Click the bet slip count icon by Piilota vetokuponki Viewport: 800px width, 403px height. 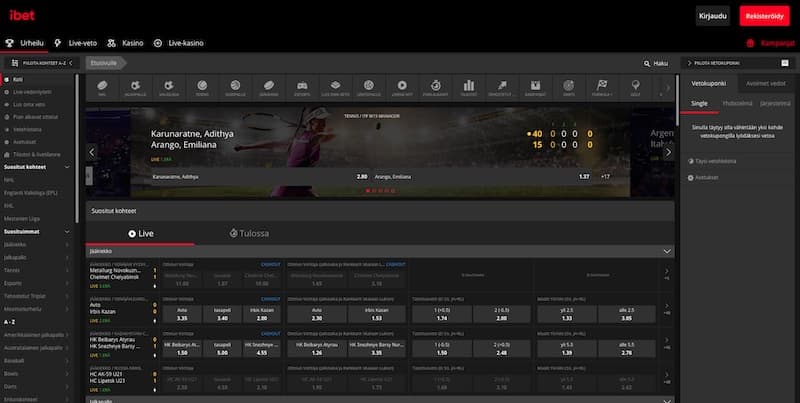785,63
